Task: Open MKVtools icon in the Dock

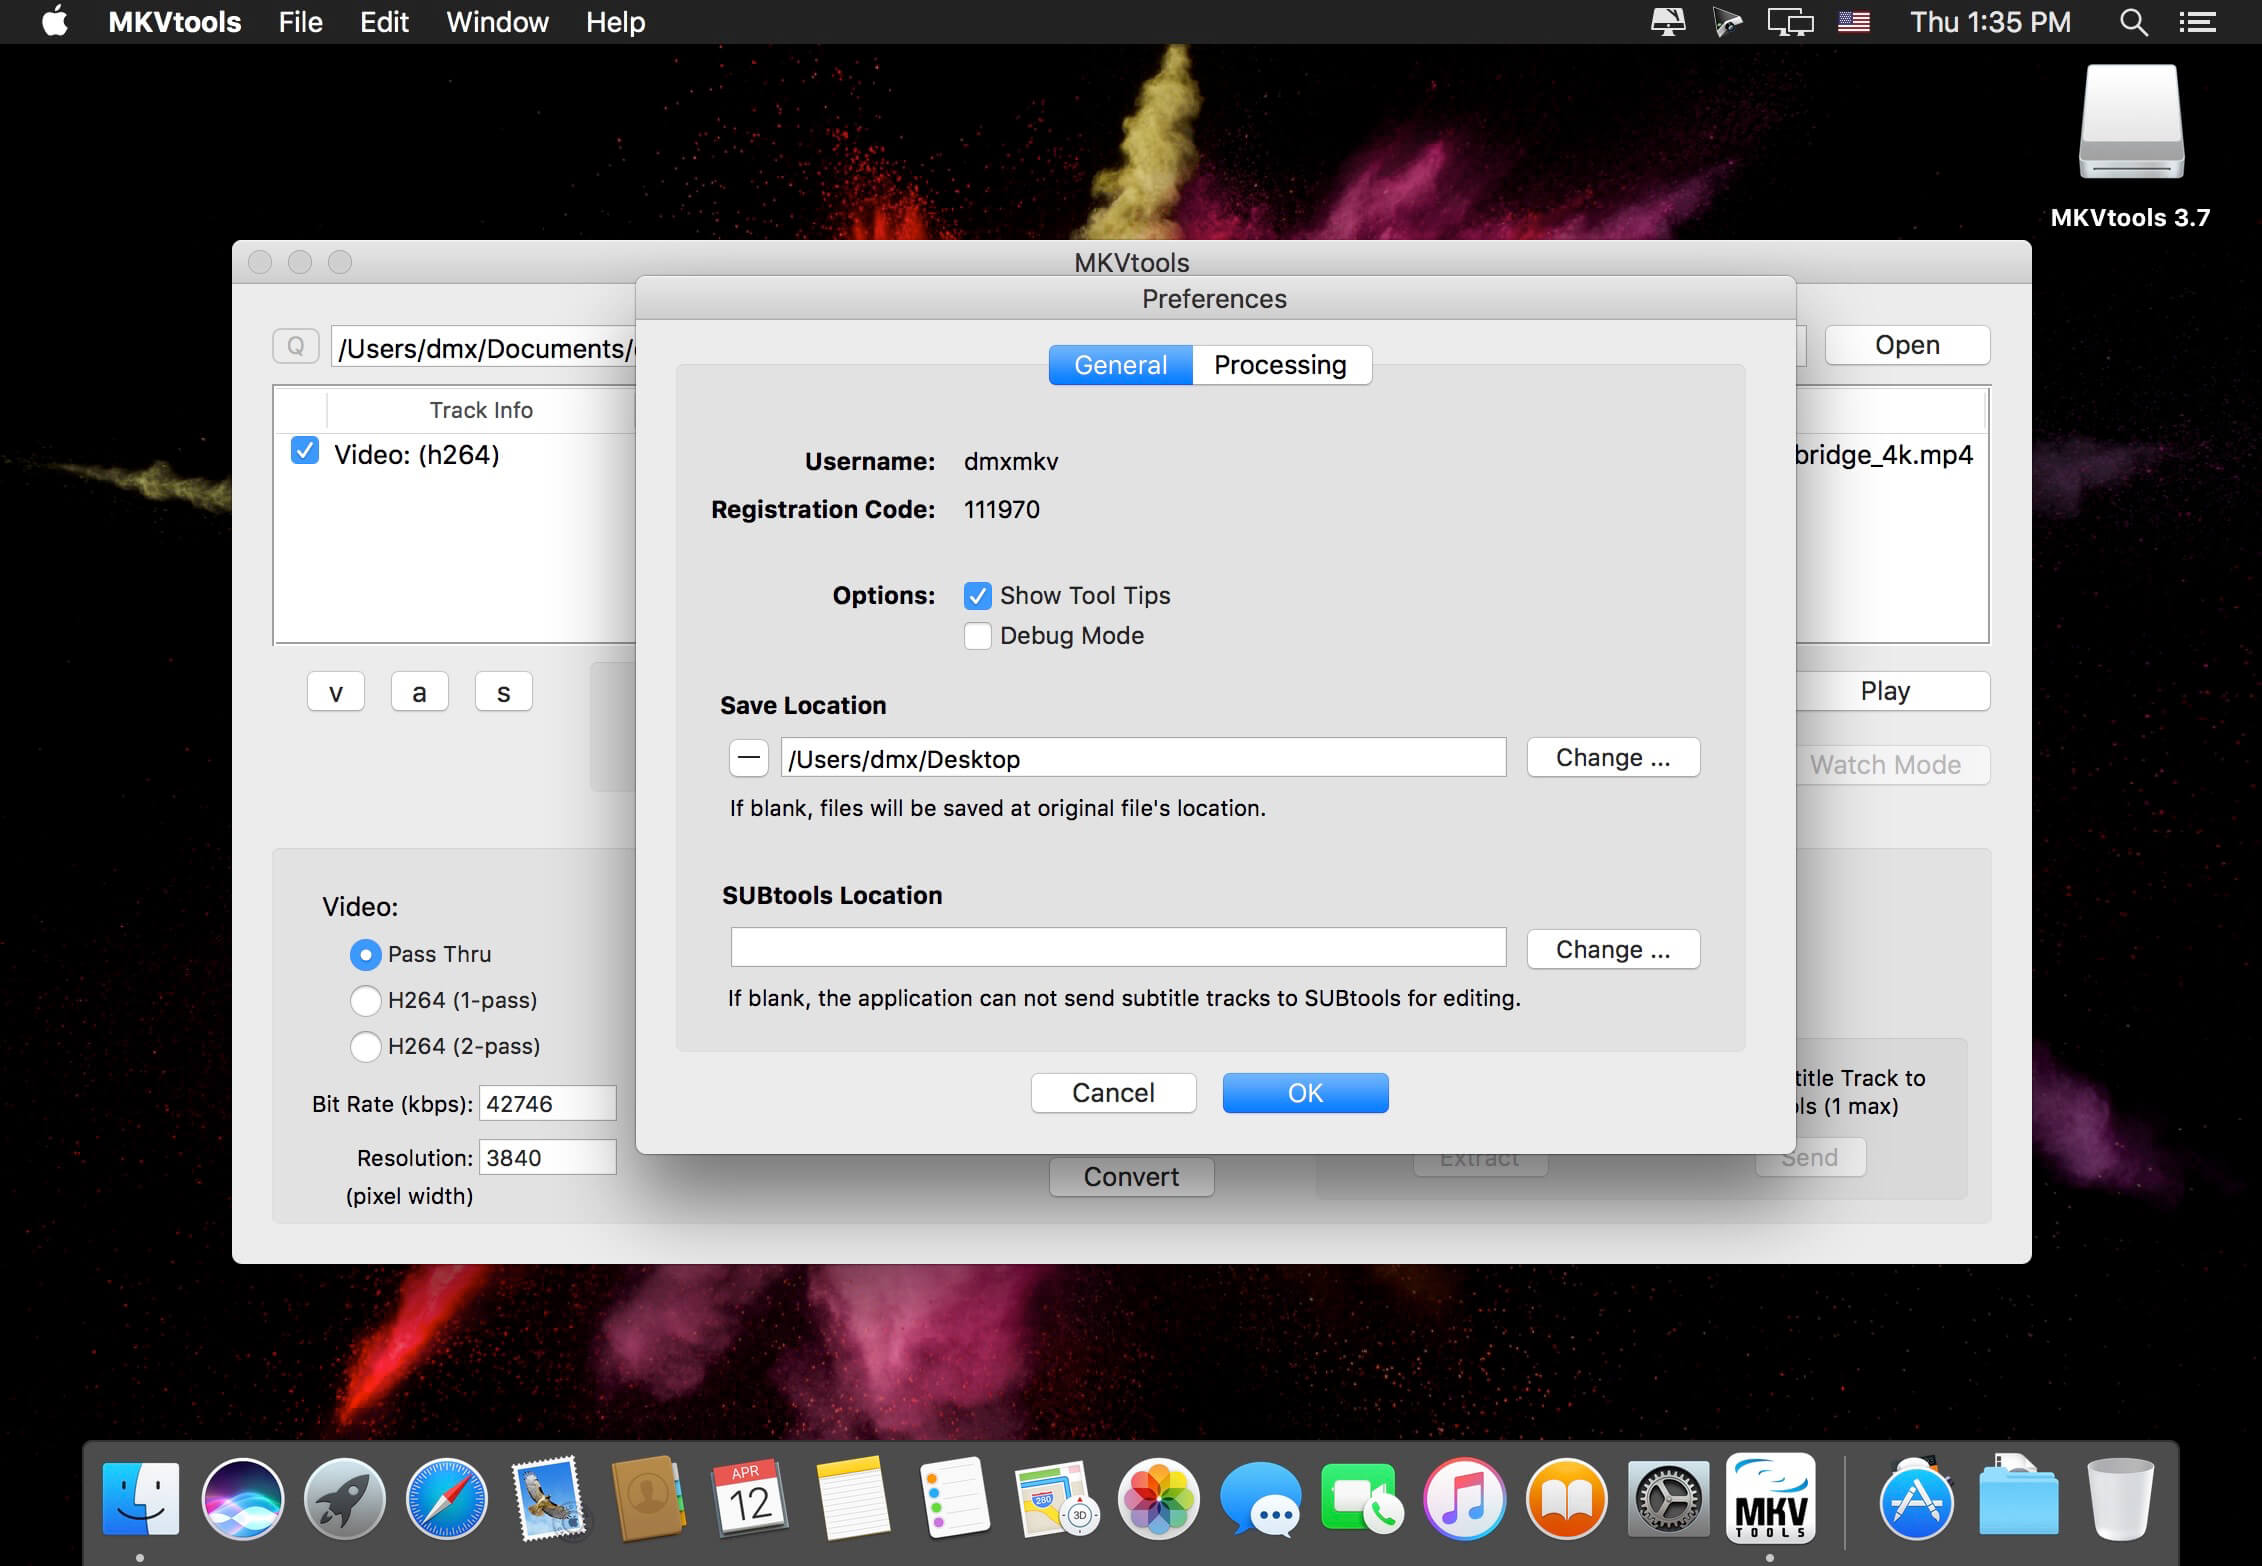Action: 1770,1498
